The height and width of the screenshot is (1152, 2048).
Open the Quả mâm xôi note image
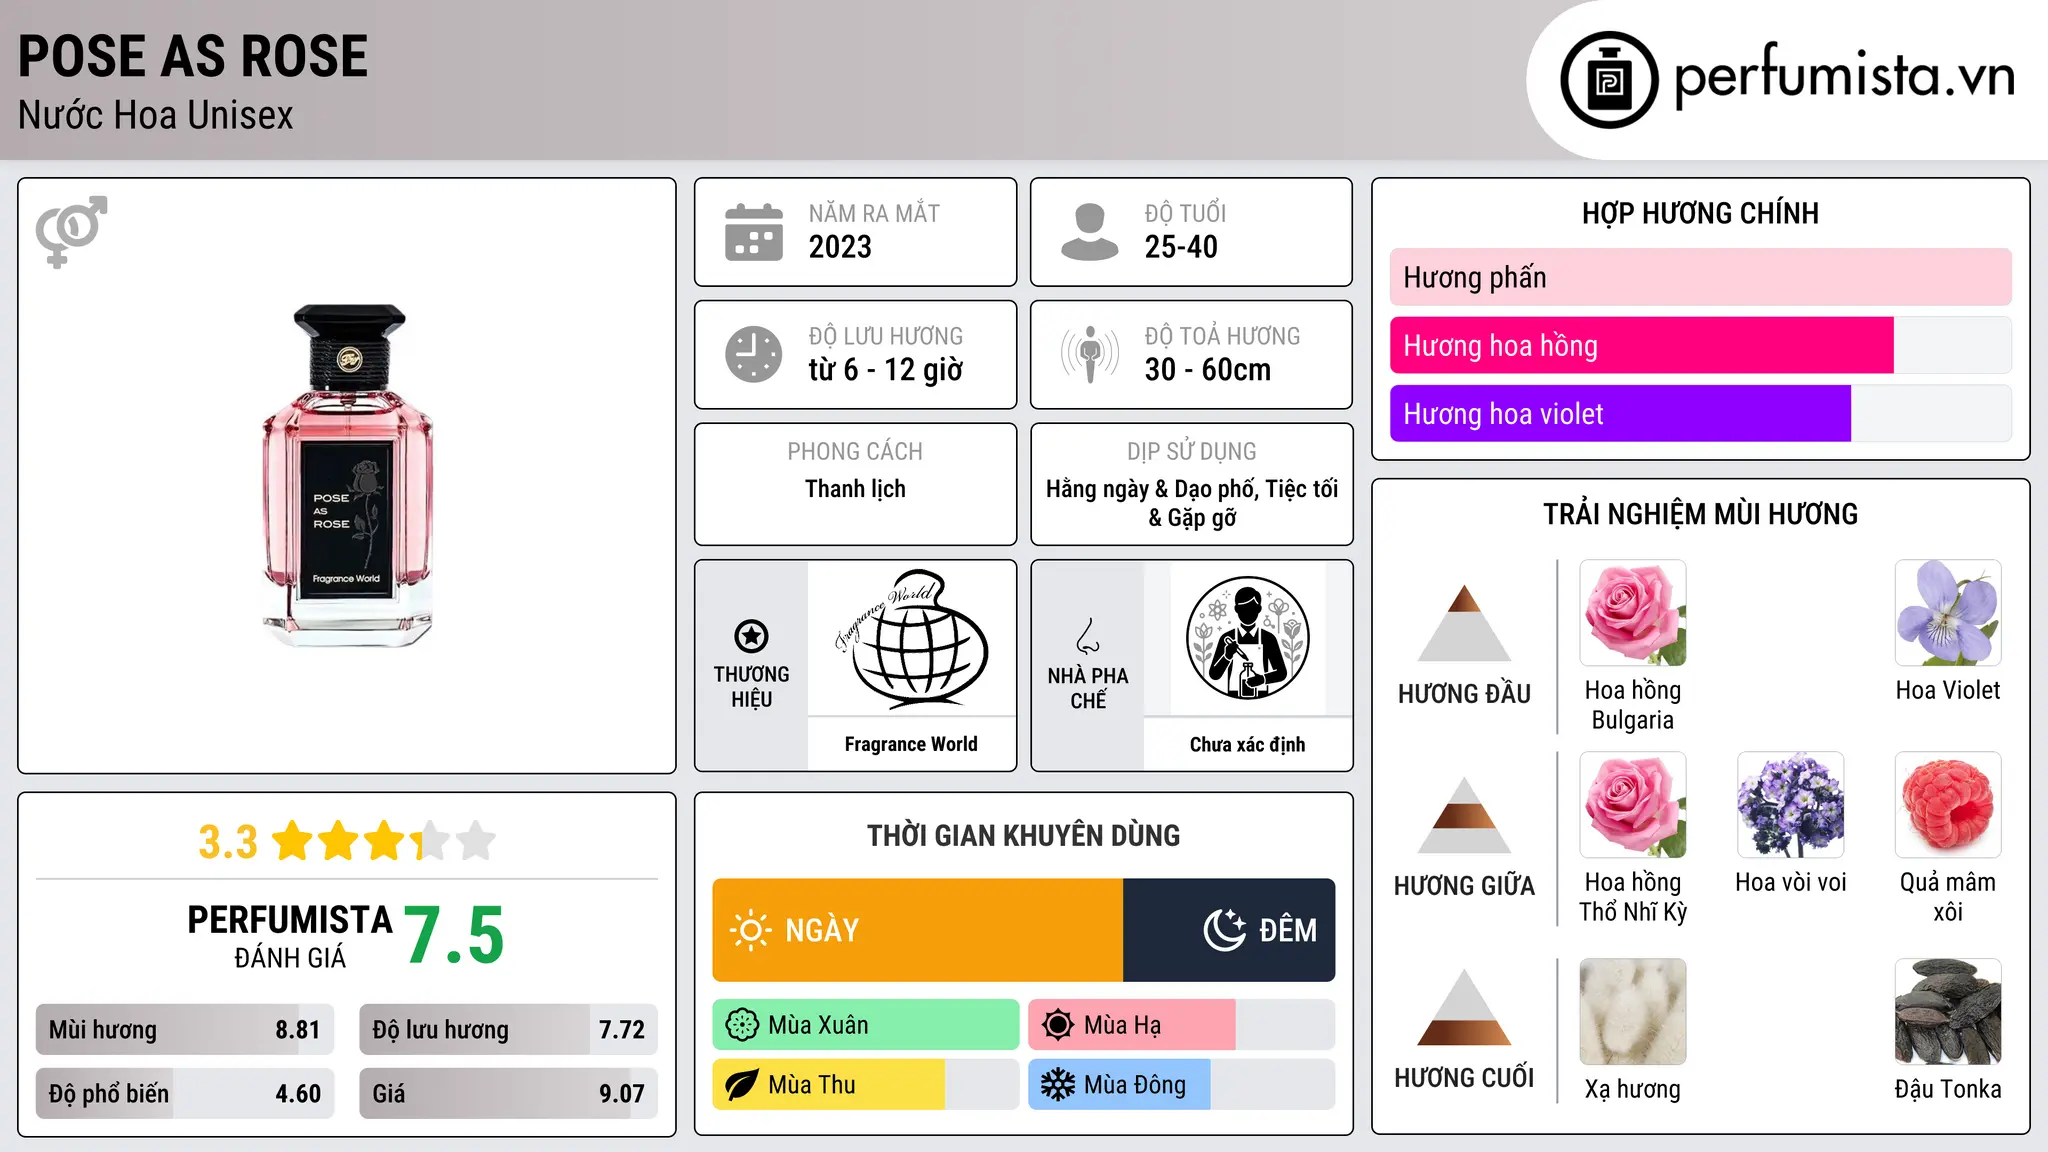click(1948, 805)
